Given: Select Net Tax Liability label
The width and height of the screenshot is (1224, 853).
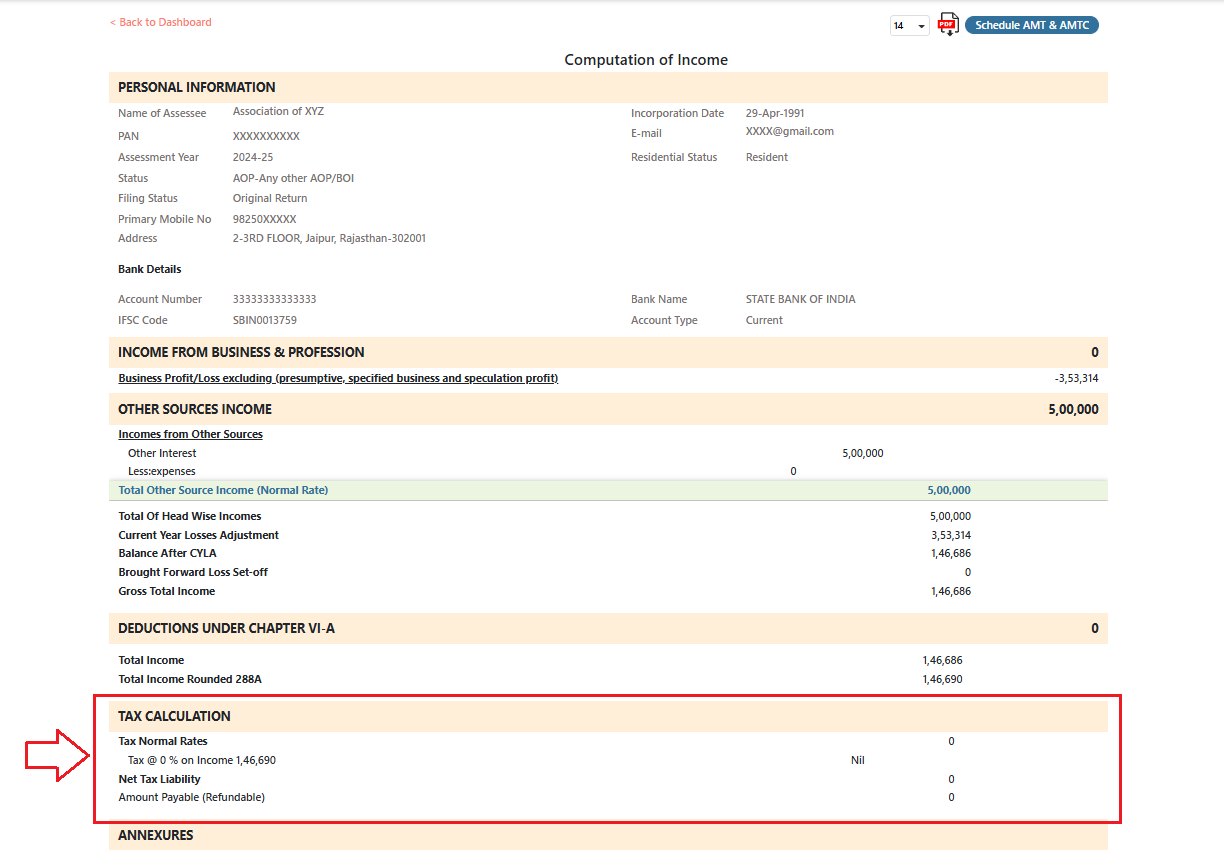Looking at the screenshot, I should 159,779.
